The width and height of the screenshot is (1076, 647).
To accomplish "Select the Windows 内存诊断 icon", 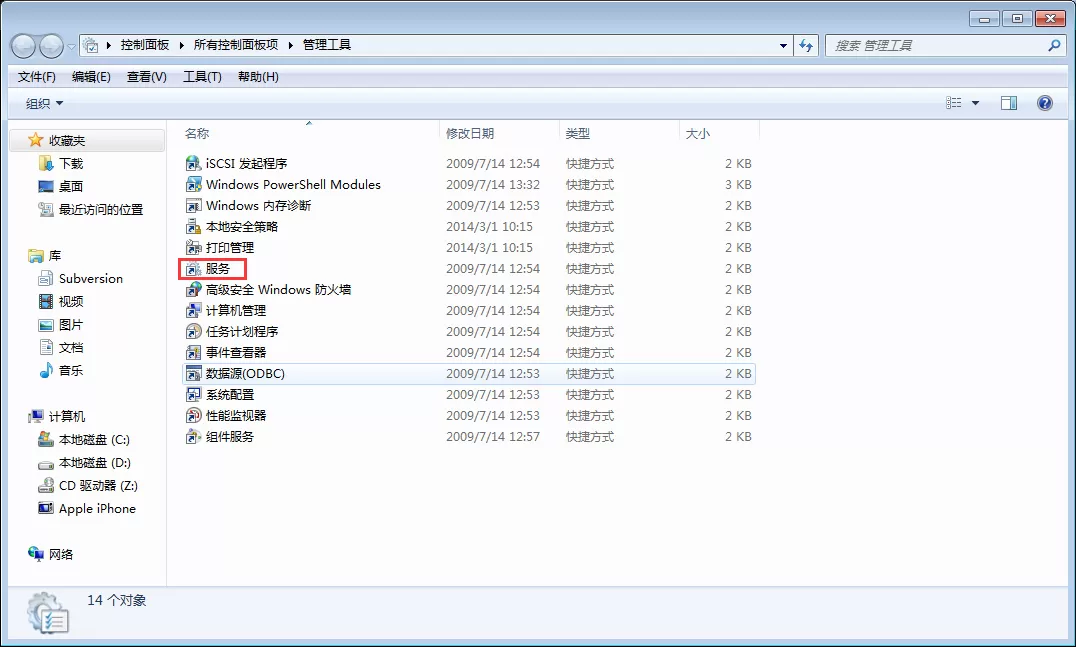I will click(194, 205).
